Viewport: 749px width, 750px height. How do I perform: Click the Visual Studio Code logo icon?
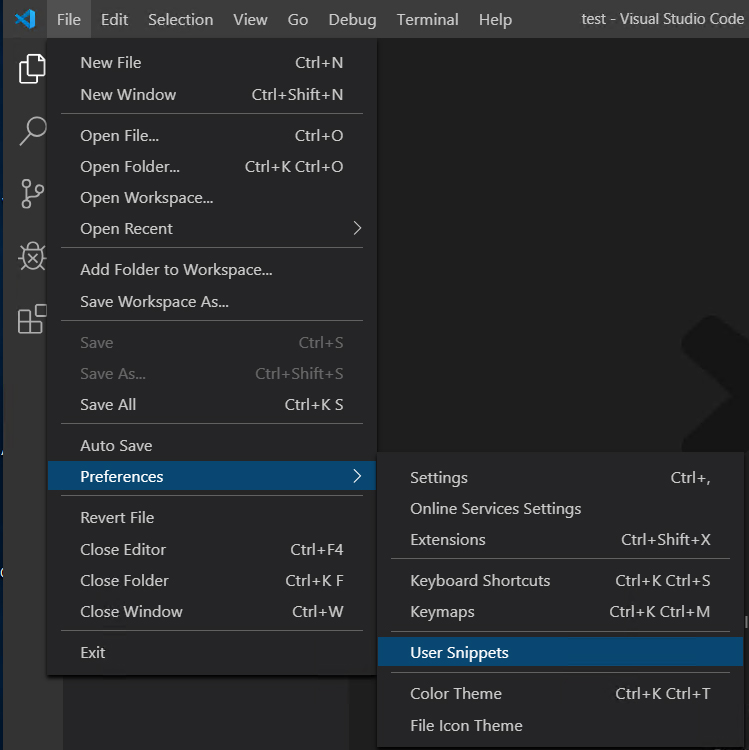25,19
